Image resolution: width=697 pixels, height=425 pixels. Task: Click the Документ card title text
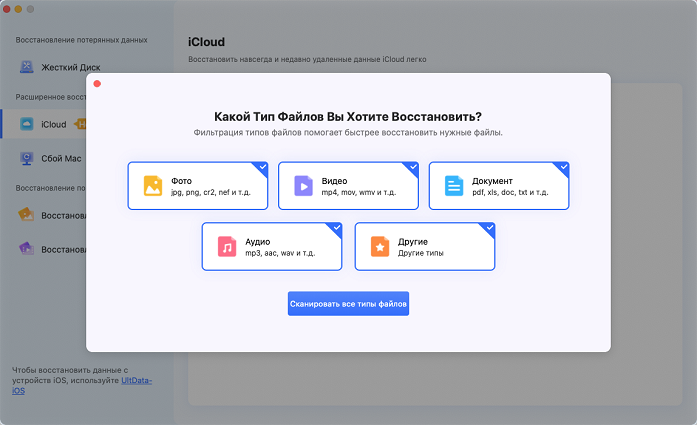492,181
